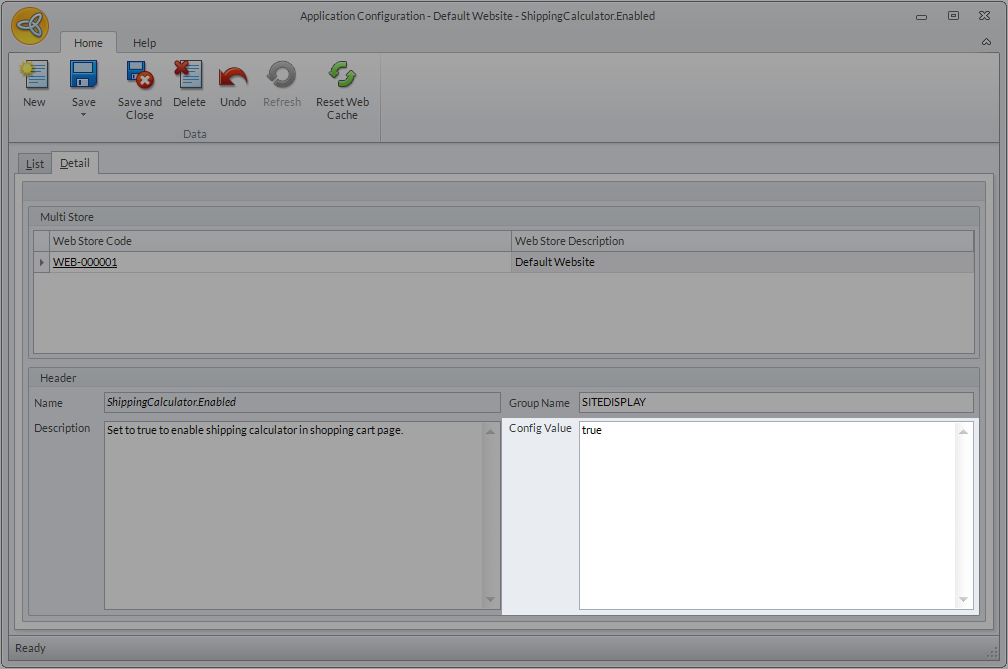Click the Data ribbon group label
Screen dimensions: 1008x669
[x=195, y=134]
